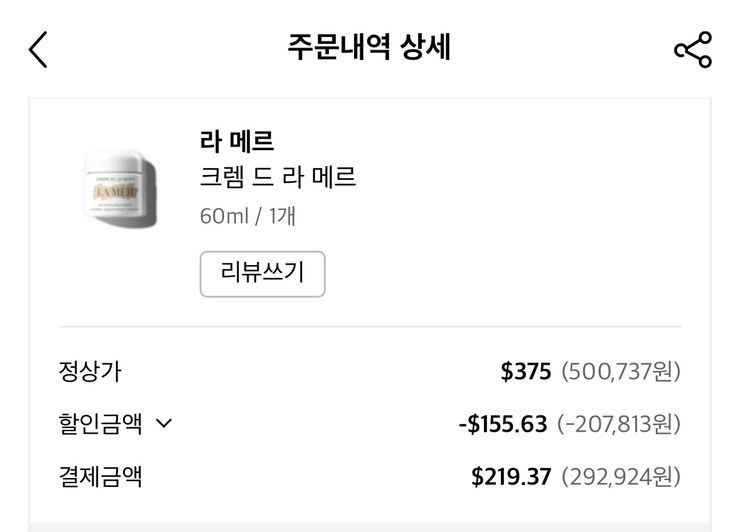Tap the (-207,813원) discount in won
740x532 pixels.
pyautogui.click(x=619, y=424)
